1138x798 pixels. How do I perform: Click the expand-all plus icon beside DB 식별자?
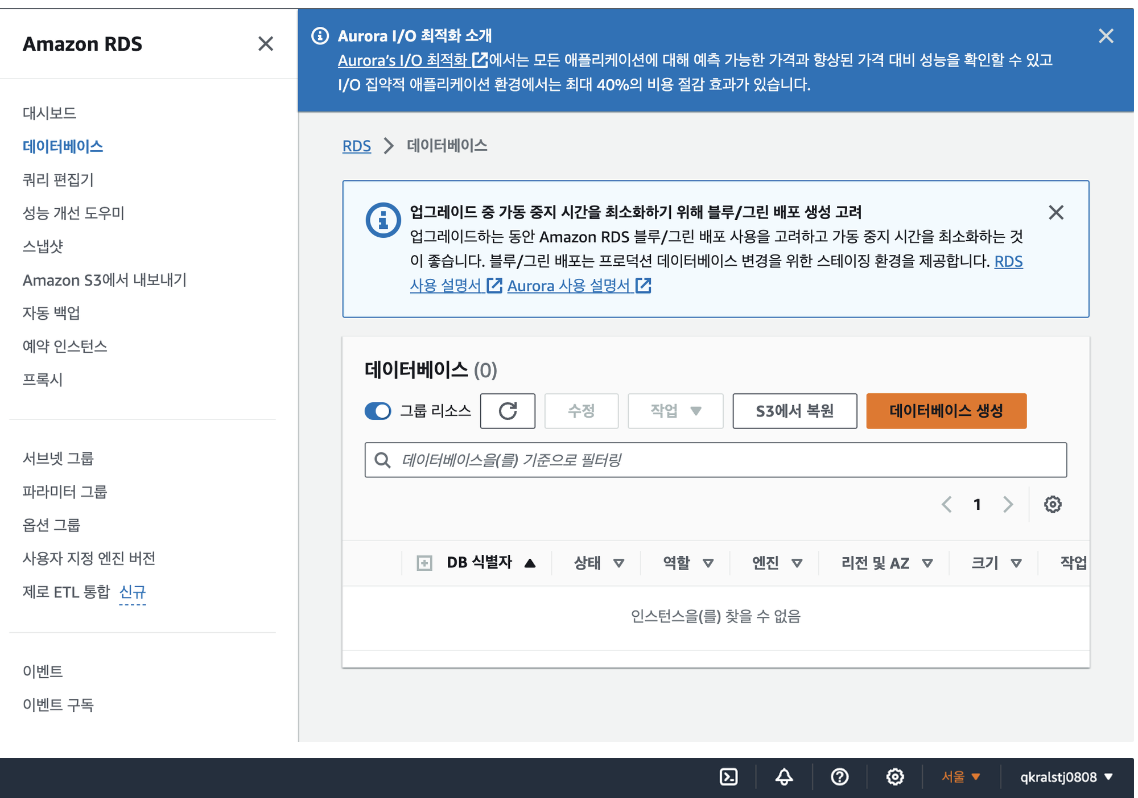click(x=425, y=563)
